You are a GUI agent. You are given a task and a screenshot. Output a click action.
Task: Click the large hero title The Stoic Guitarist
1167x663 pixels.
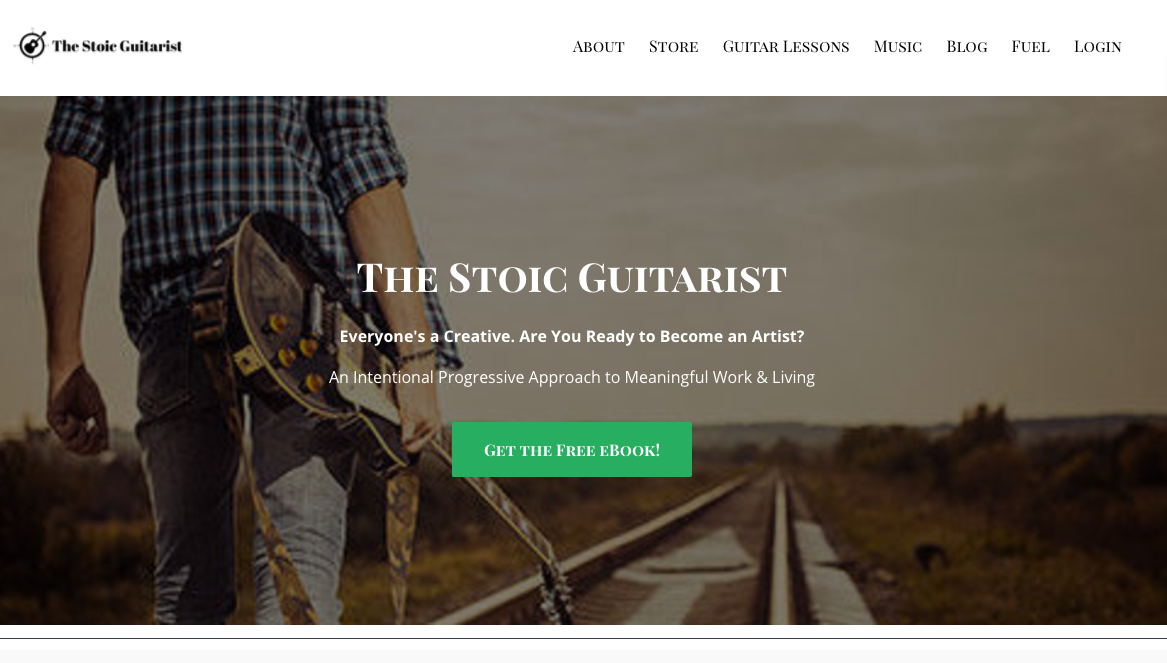[572, 278]
